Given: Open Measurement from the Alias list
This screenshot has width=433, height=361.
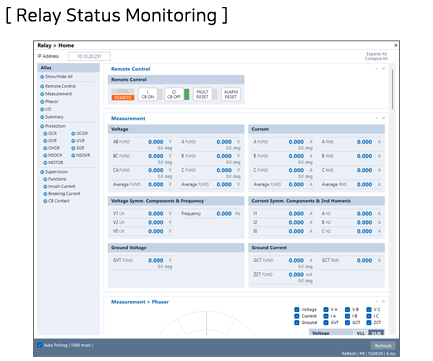Looking at the screenshot, I should tap(58, 94).
